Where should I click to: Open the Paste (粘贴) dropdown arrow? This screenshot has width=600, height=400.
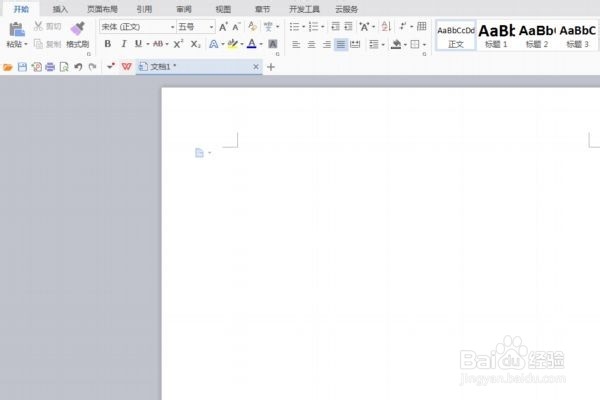coord(26,44)
